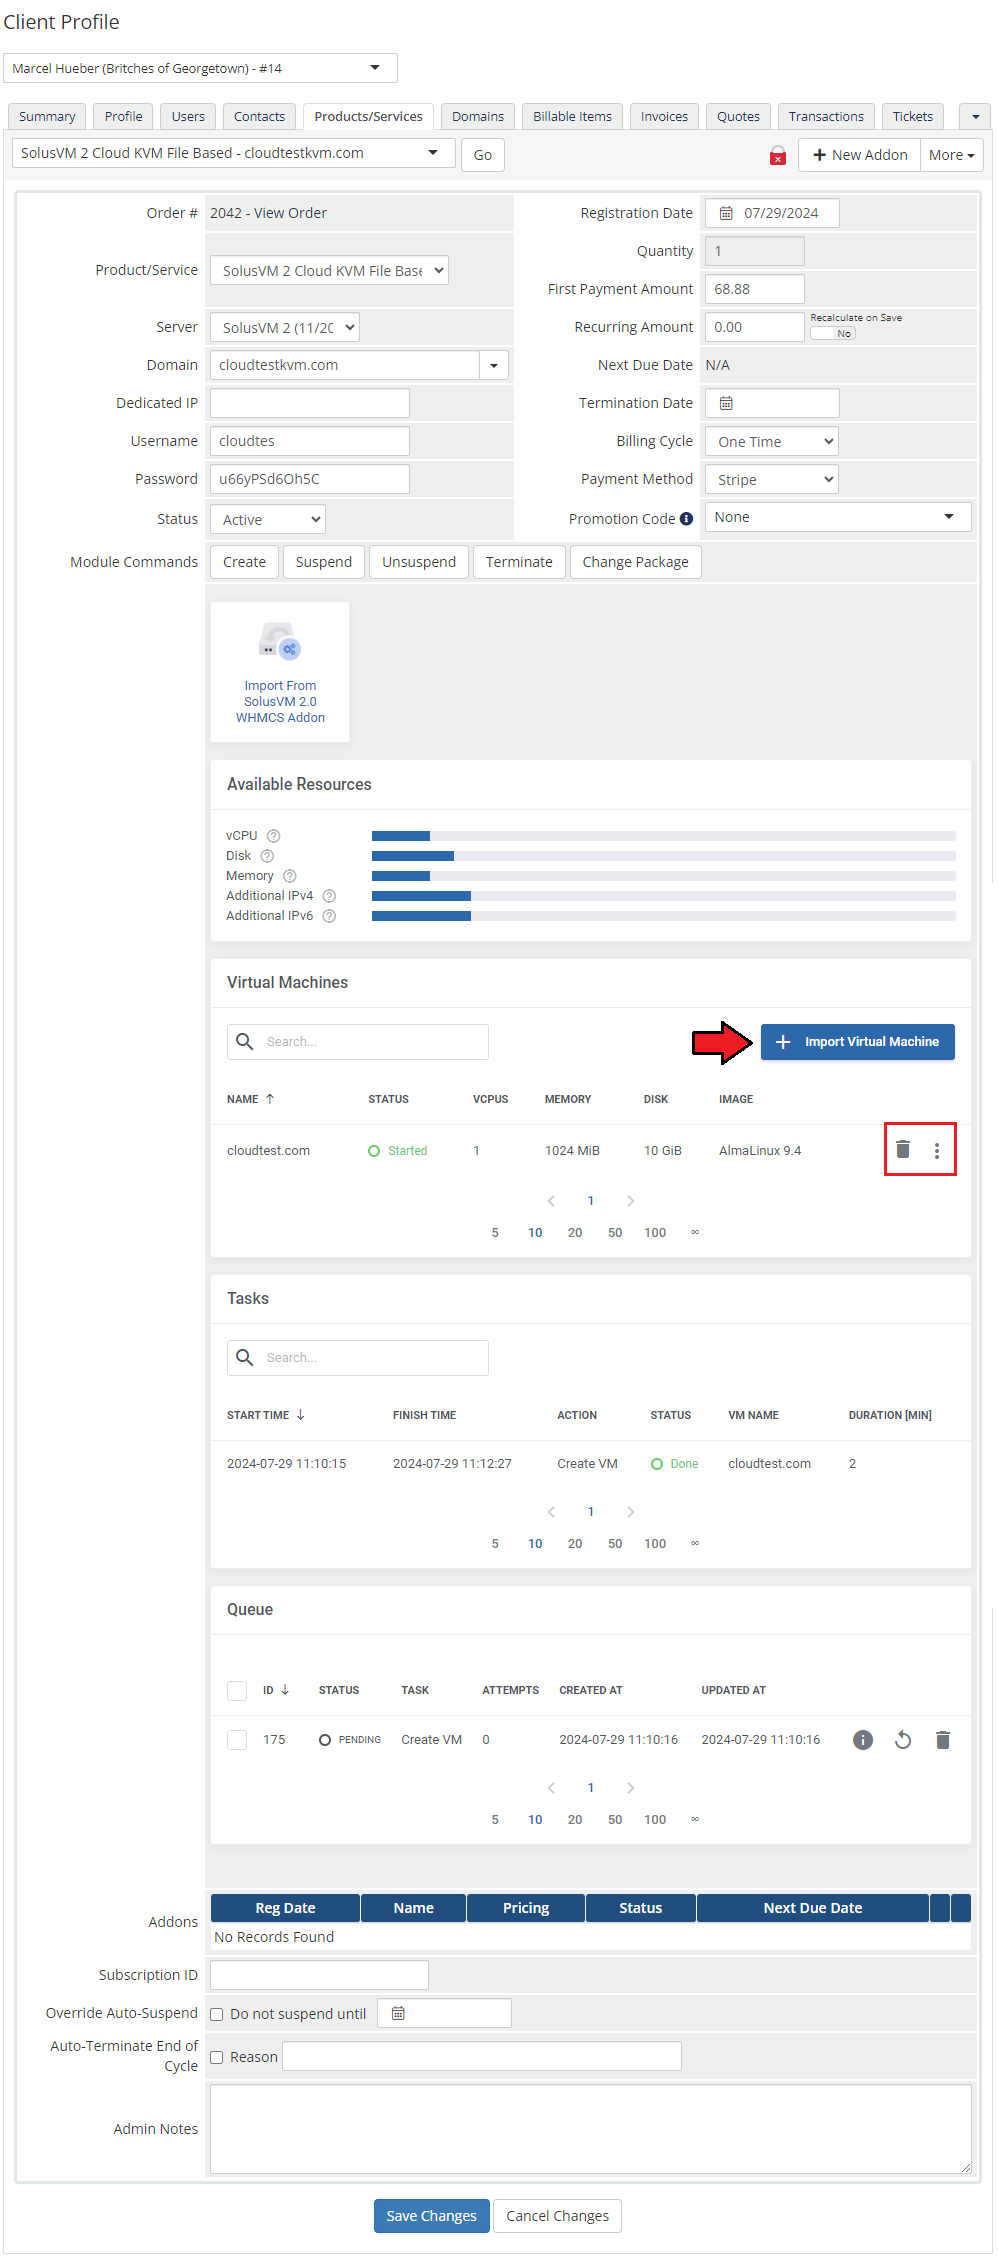The image size is (998, 2264).
Task: Click Change Package module command
Action: 636,562
